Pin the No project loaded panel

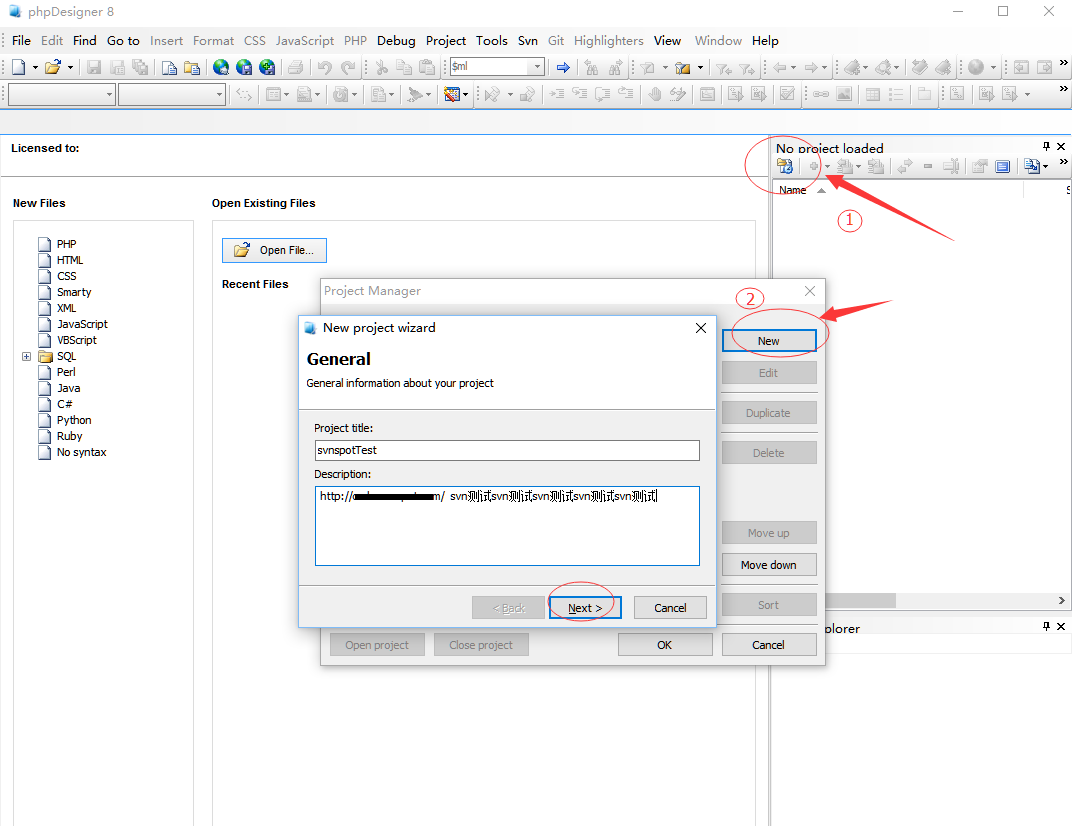click(x=1046, y=146)
